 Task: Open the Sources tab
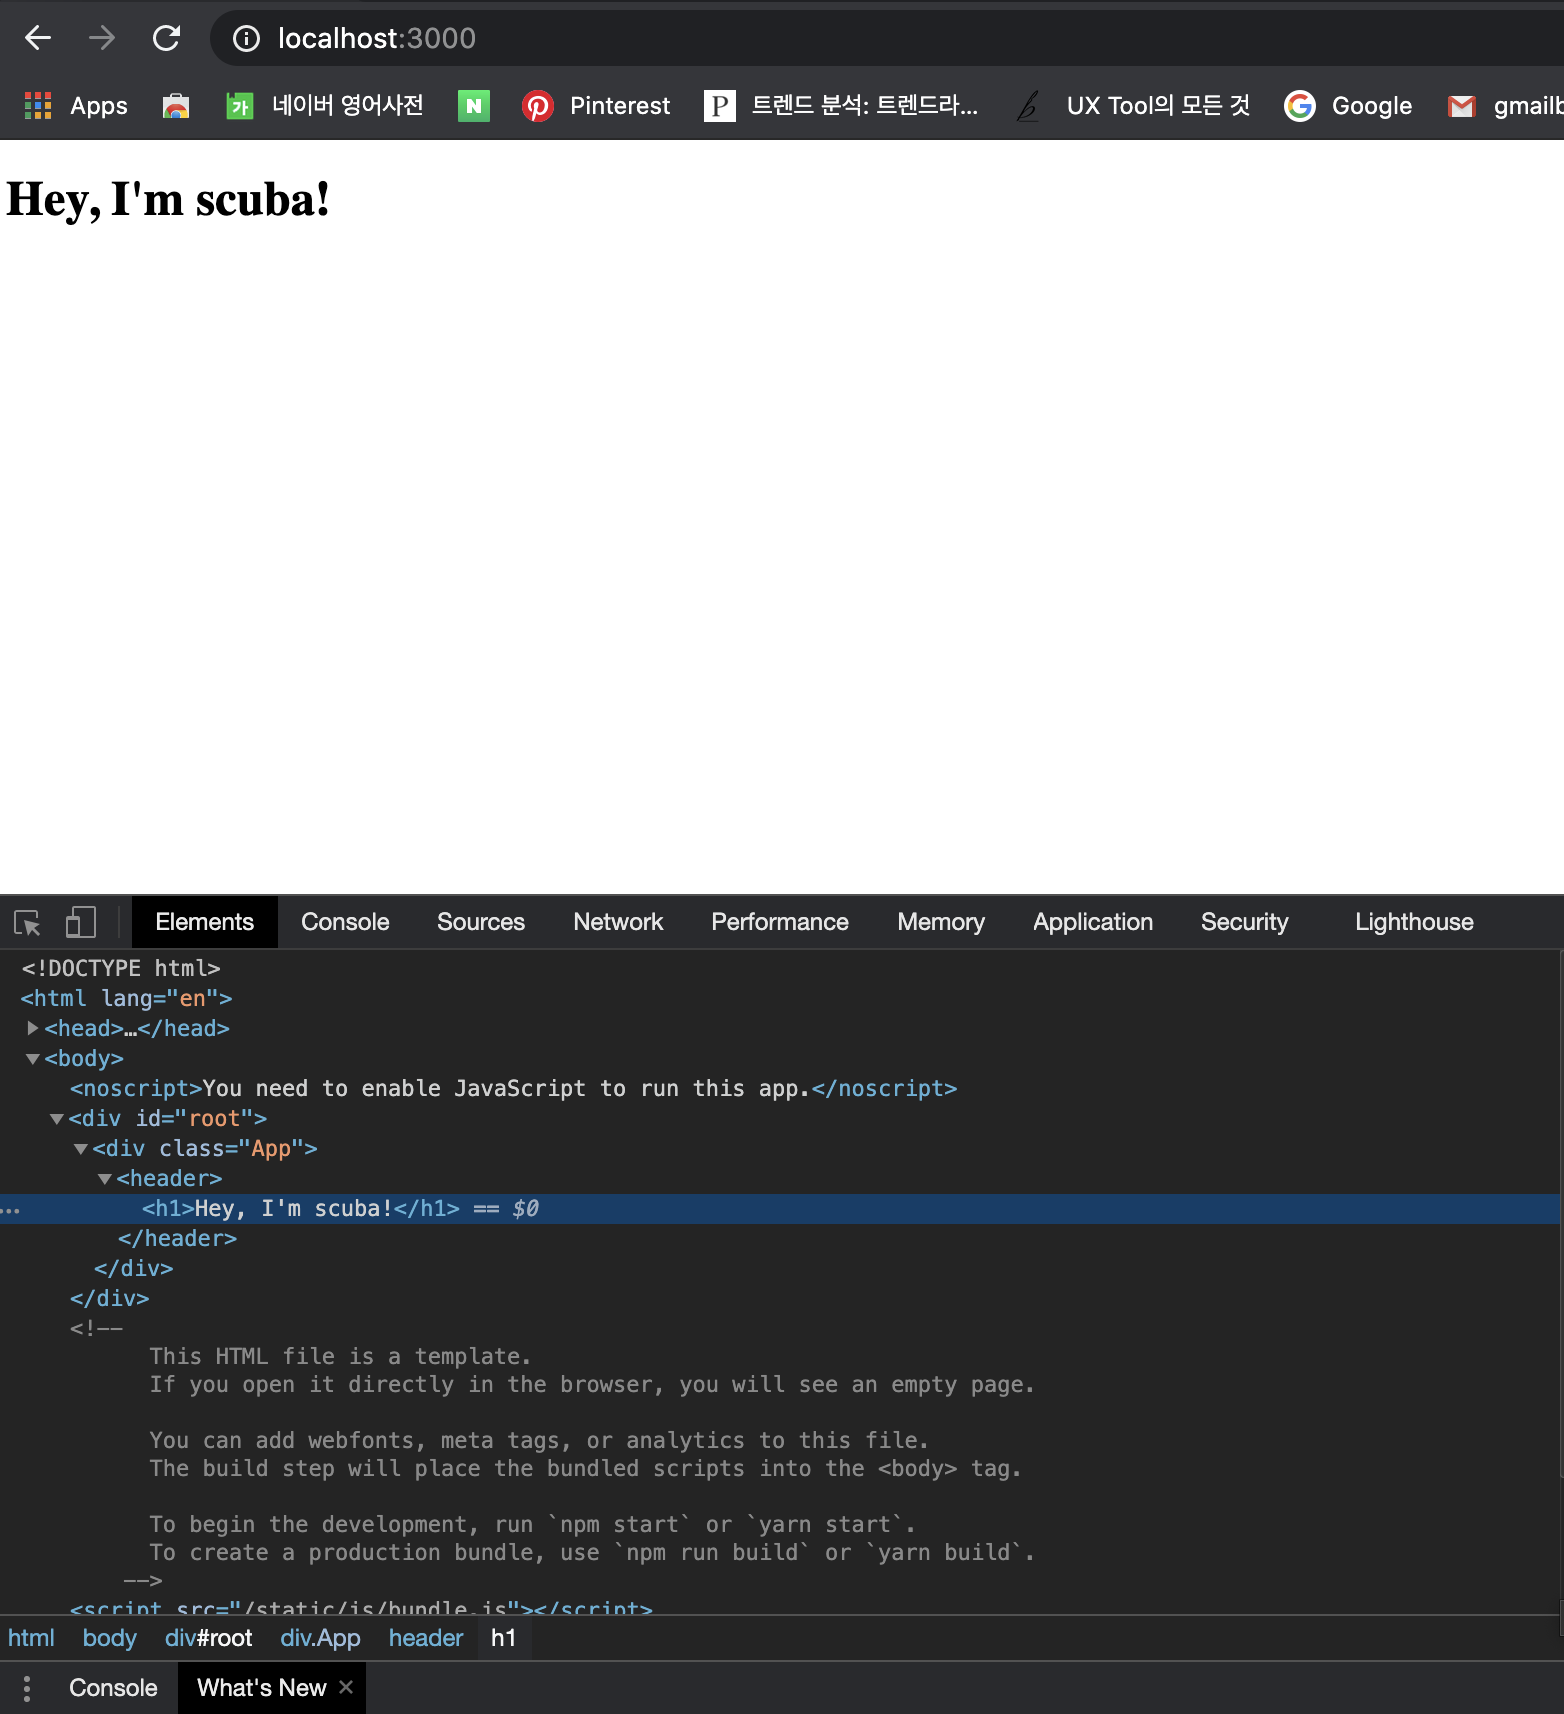click(x=481, y=922)
